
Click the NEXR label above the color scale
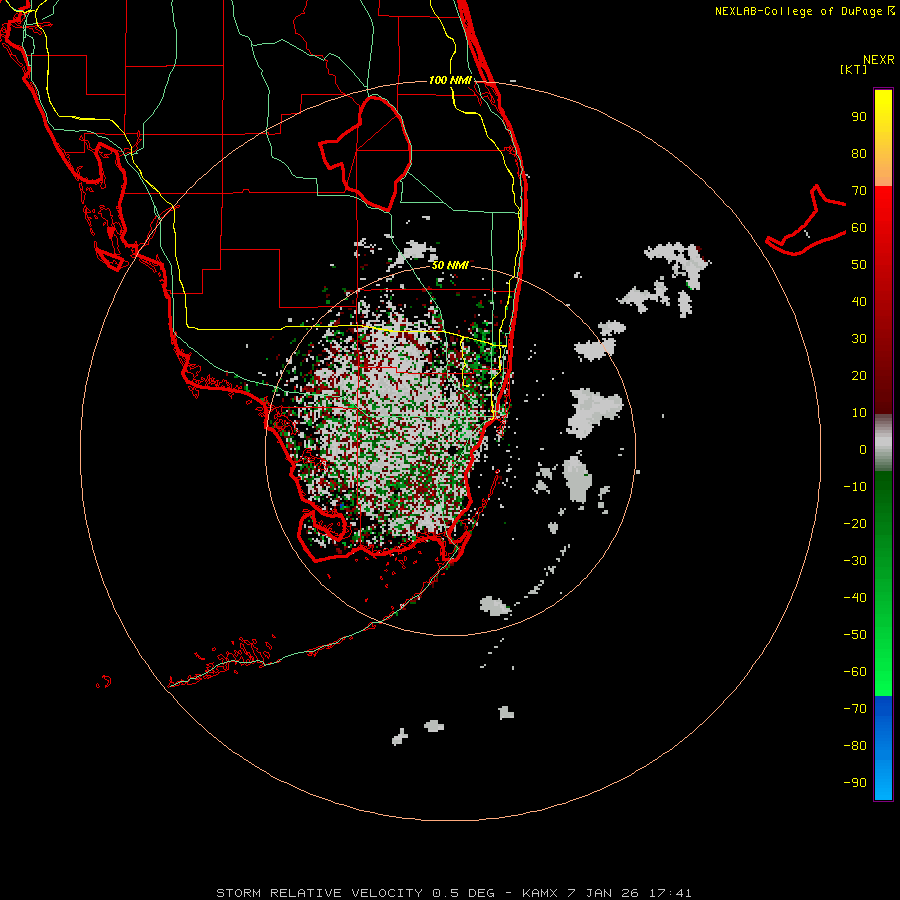[x=879, y=60]
